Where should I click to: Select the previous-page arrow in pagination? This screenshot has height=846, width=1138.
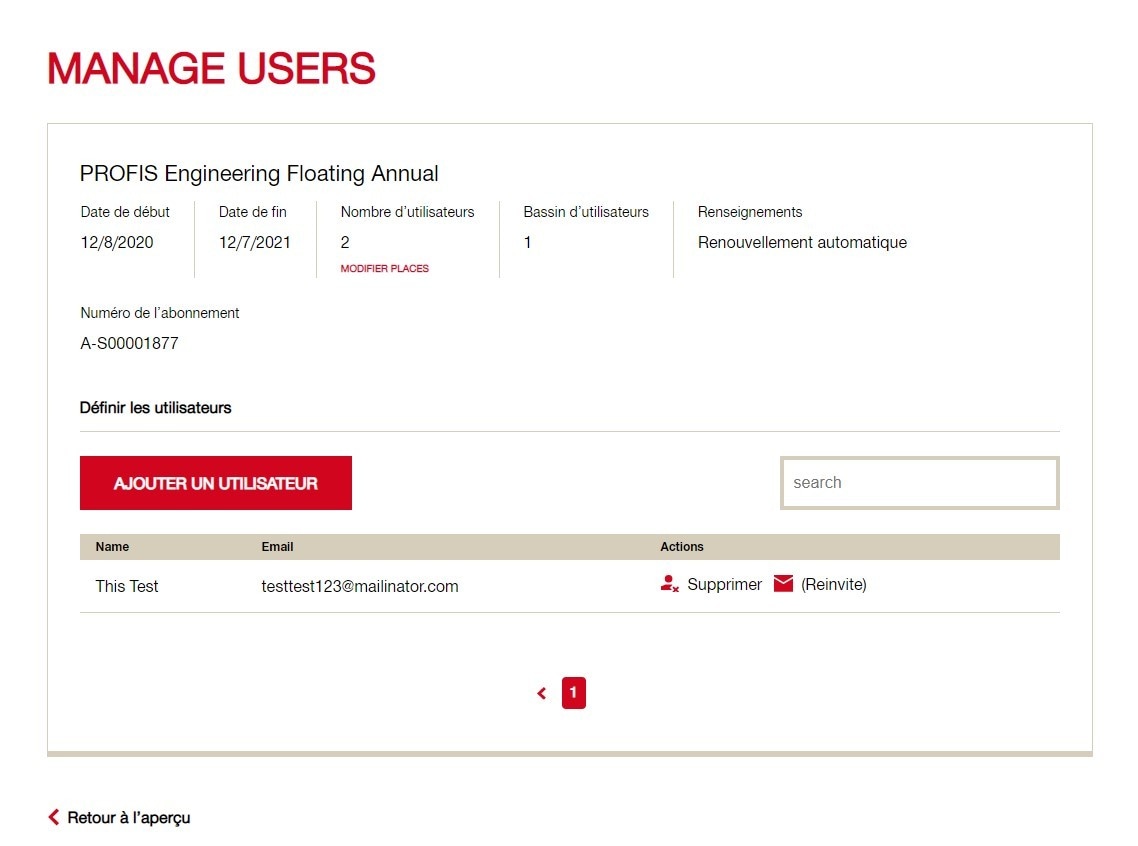(541, 692)
